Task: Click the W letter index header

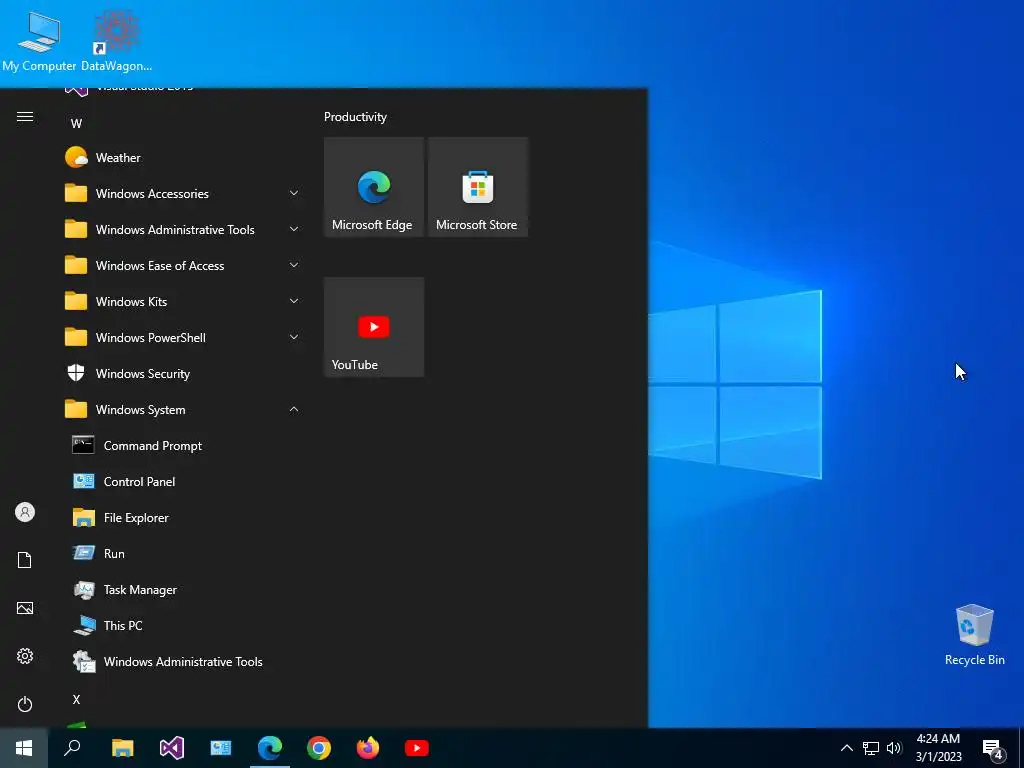Action: pyautogui.click(x=76, y=123)
